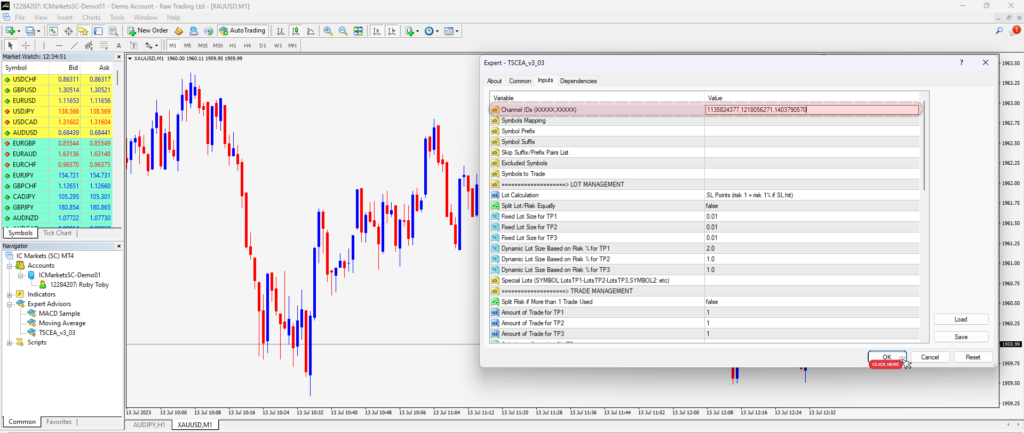The width and height of the screenshot is (1024, 433).
Task: Open the File menu
Action: click(x=20, y=17)
